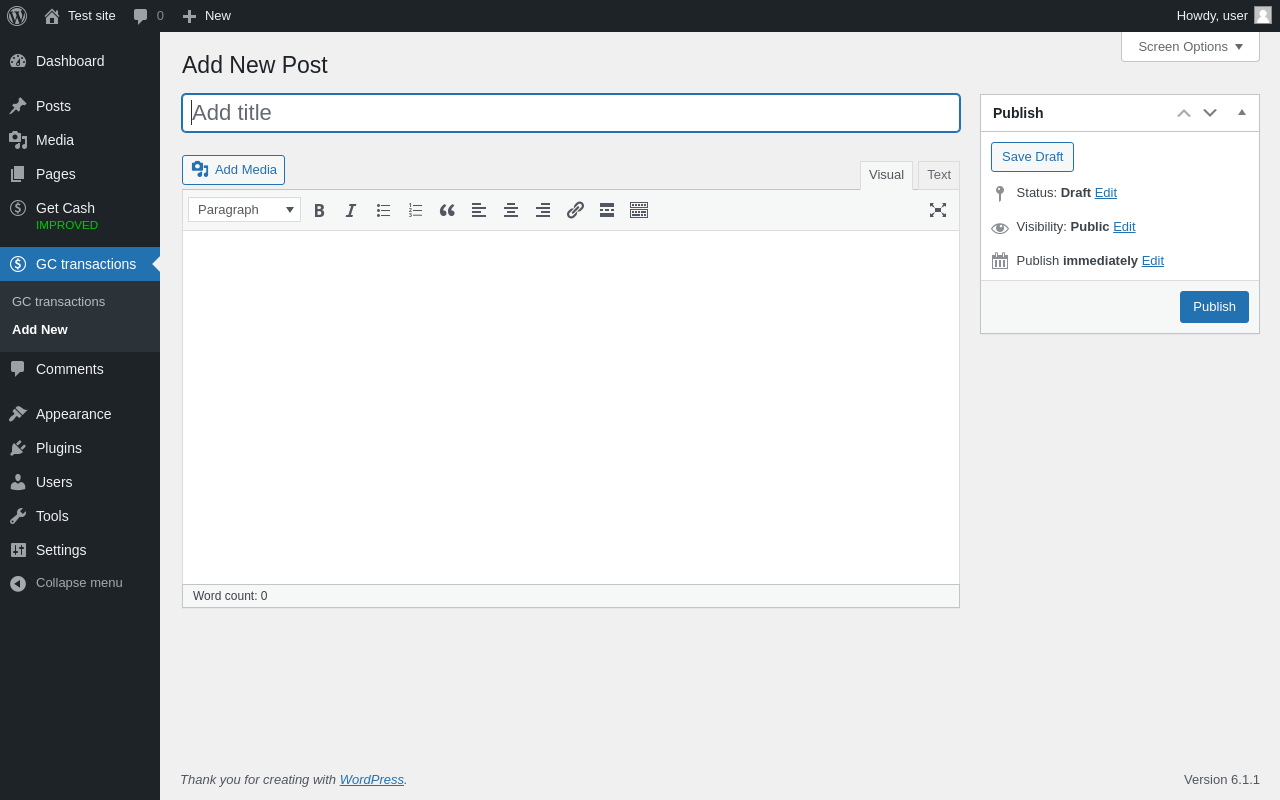
Task: Insert Read More tag
Action: (607, 210)
